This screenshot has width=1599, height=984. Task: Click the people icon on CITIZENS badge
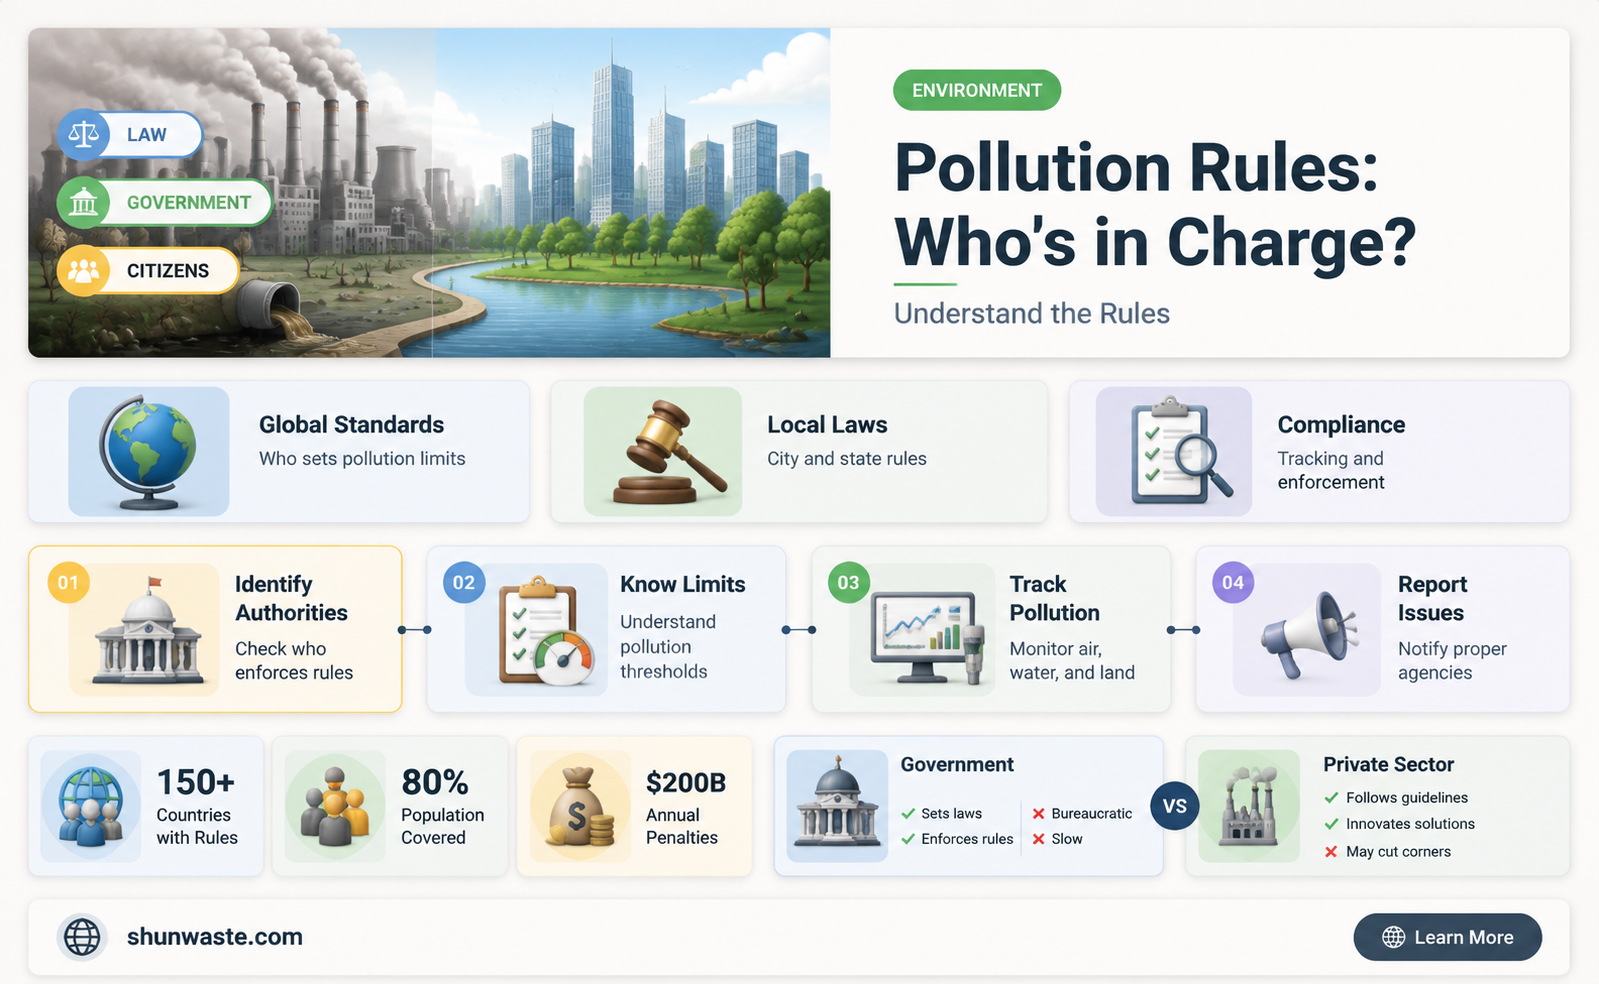coord(84,271)
